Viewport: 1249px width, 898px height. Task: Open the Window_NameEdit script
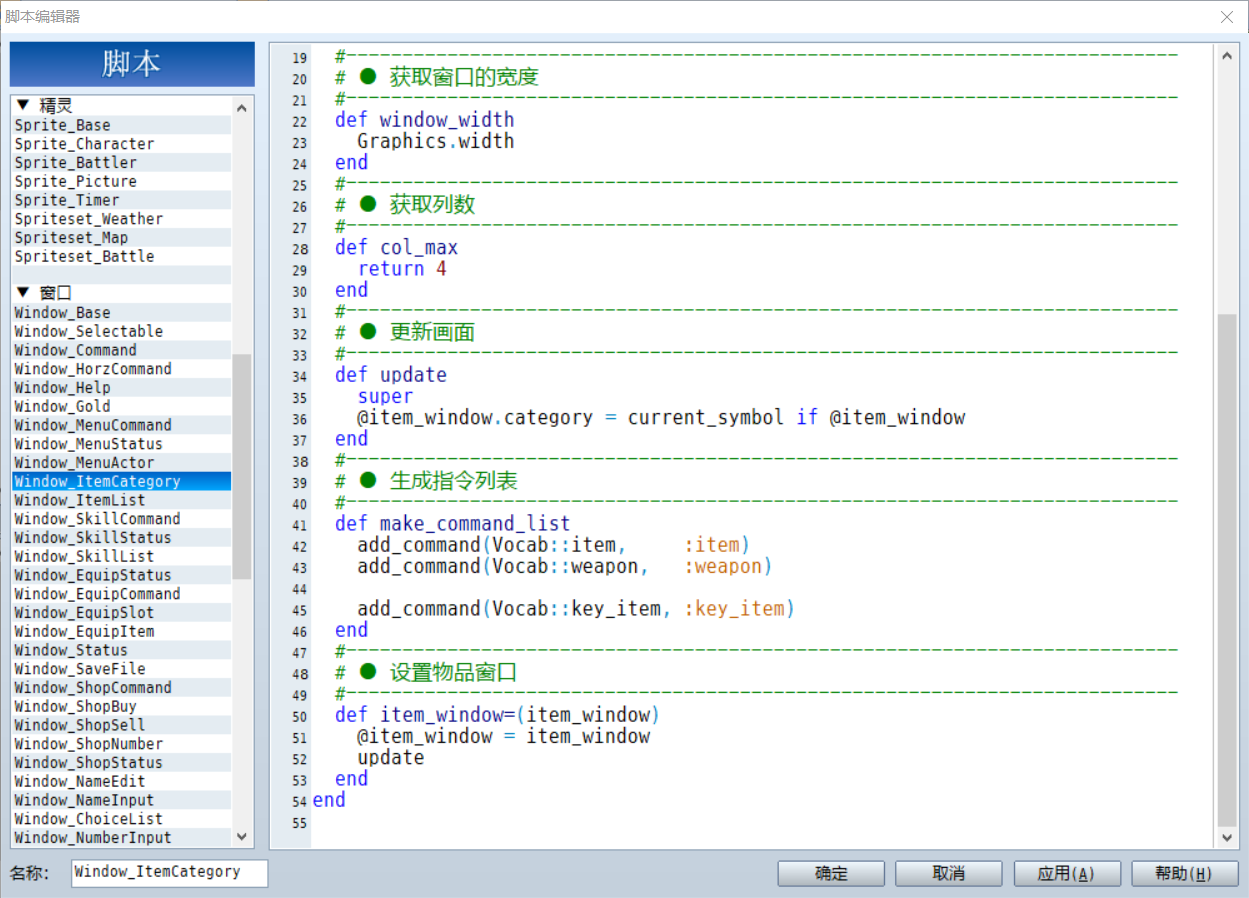pyautogui.click(x=122, y=781)
